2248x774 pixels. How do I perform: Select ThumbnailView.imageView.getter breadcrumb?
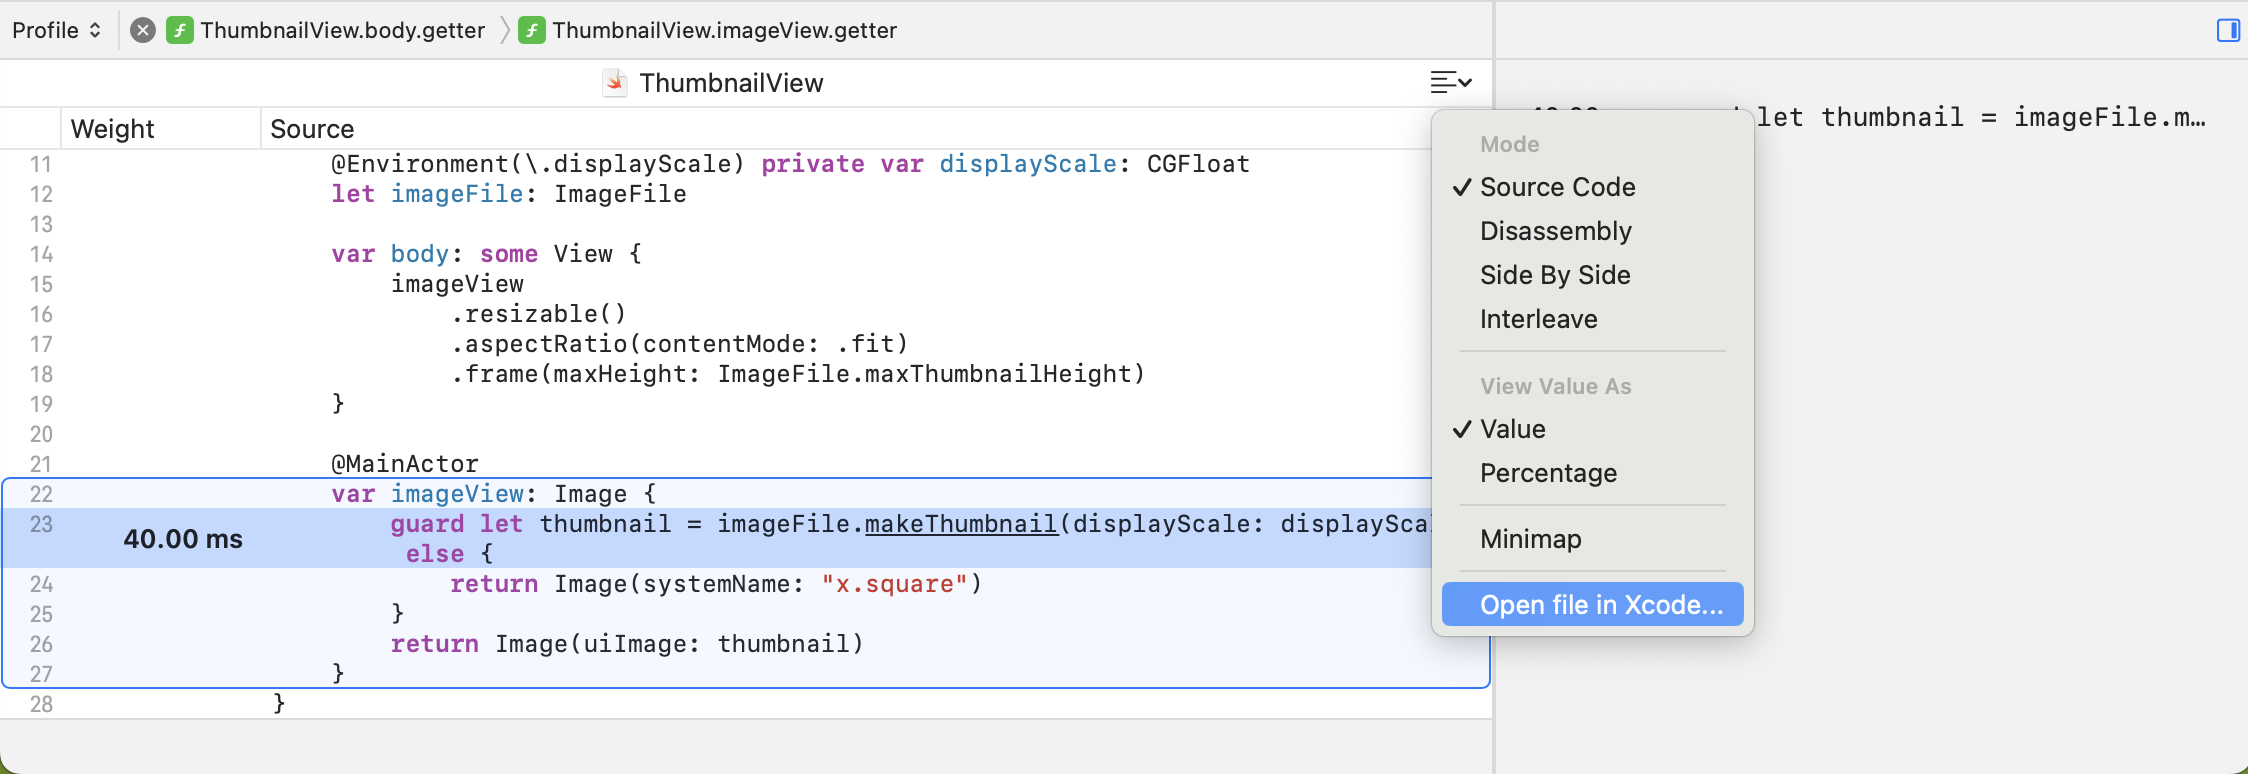point(724,30)
